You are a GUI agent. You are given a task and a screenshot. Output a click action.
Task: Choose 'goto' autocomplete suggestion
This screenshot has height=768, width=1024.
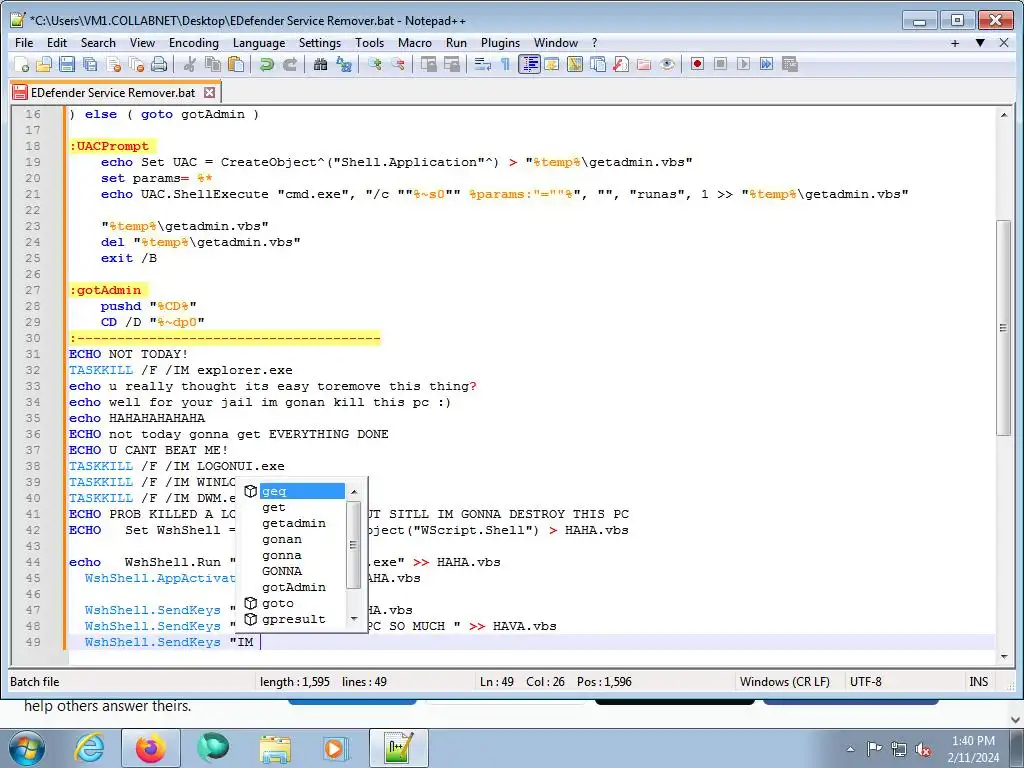click(x=278, y=603)
